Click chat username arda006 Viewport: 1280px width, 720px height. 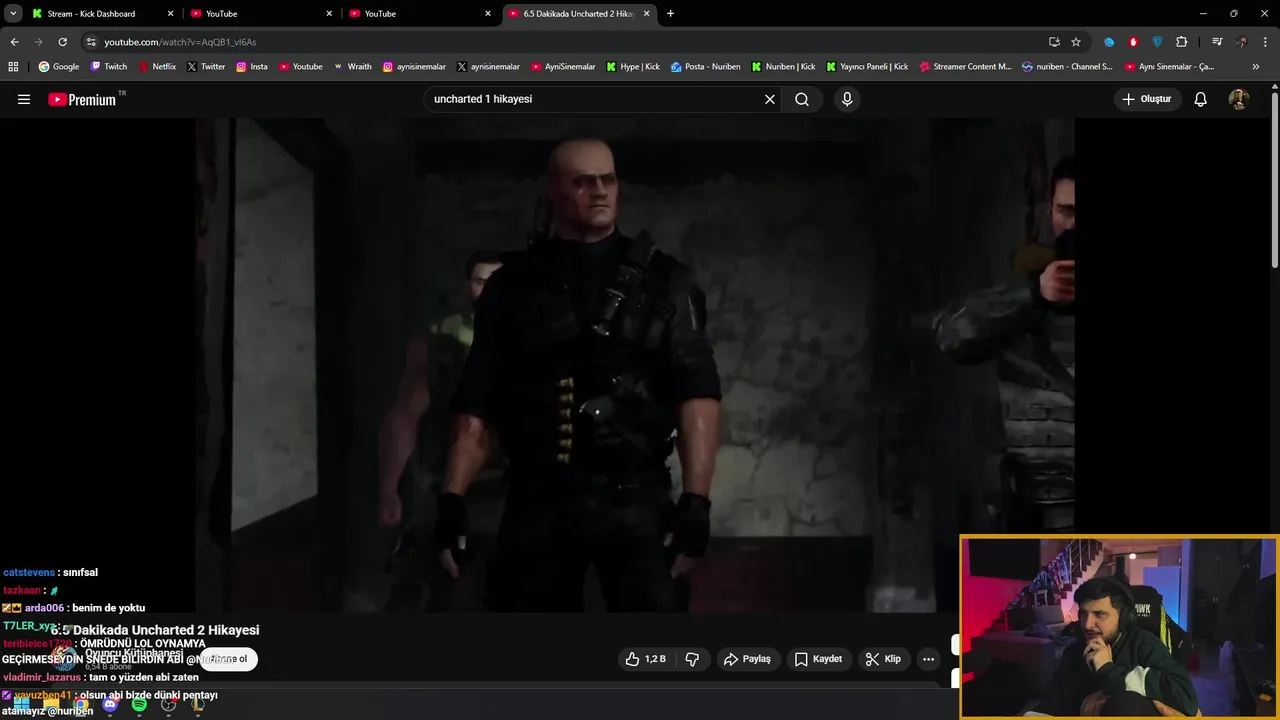44,608
